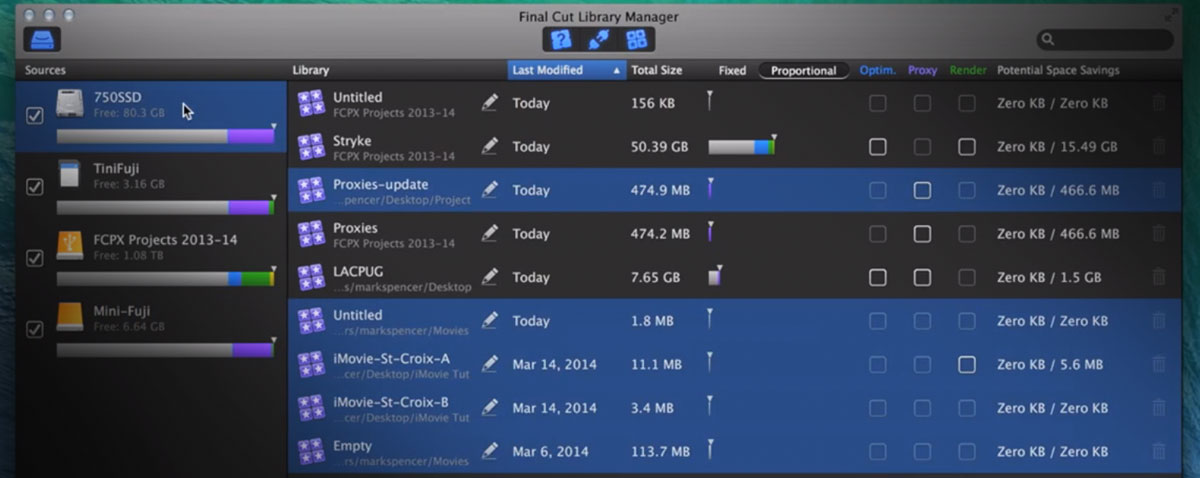The width and height of the screenshot is (1200, 478).
Task: Click the Stryke library star icon
Action: (x=311, y=147)
